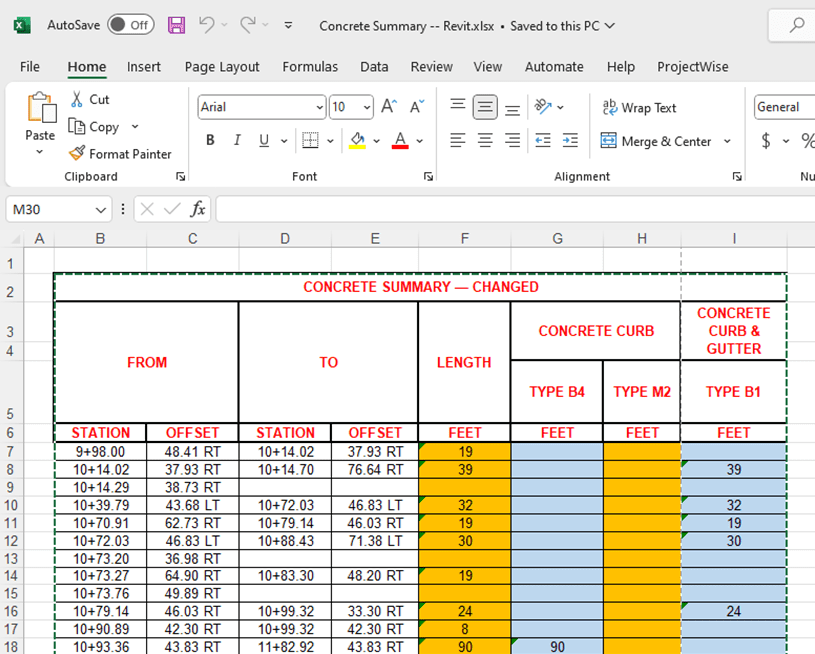
Task: Click Increase Font Size icon
Action: [x=389, y=107]
